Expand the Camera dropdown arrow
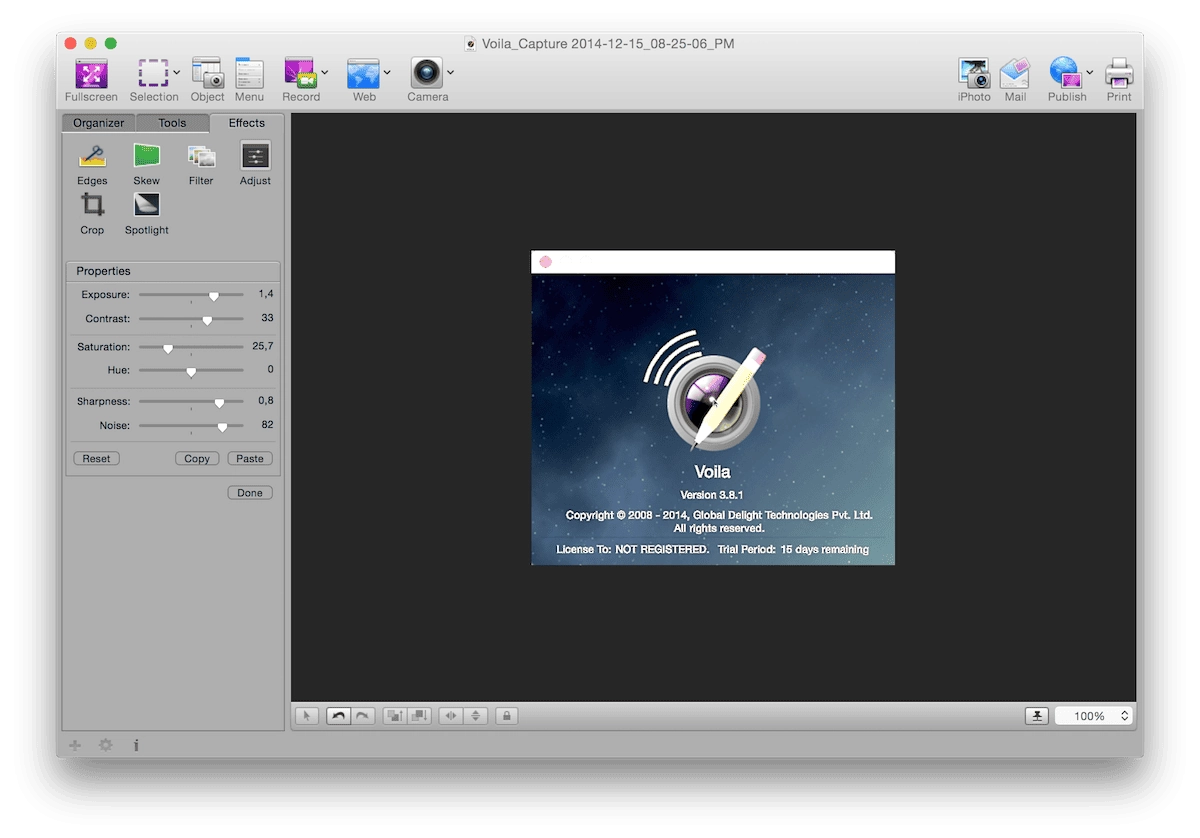This screenshot has height=838, width=1200. (x=450, y=72)
